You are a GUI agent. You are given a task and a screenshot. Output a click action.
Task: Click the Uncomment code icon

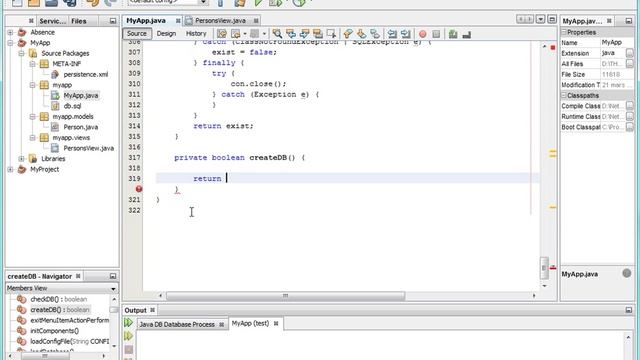coord(467,34)
